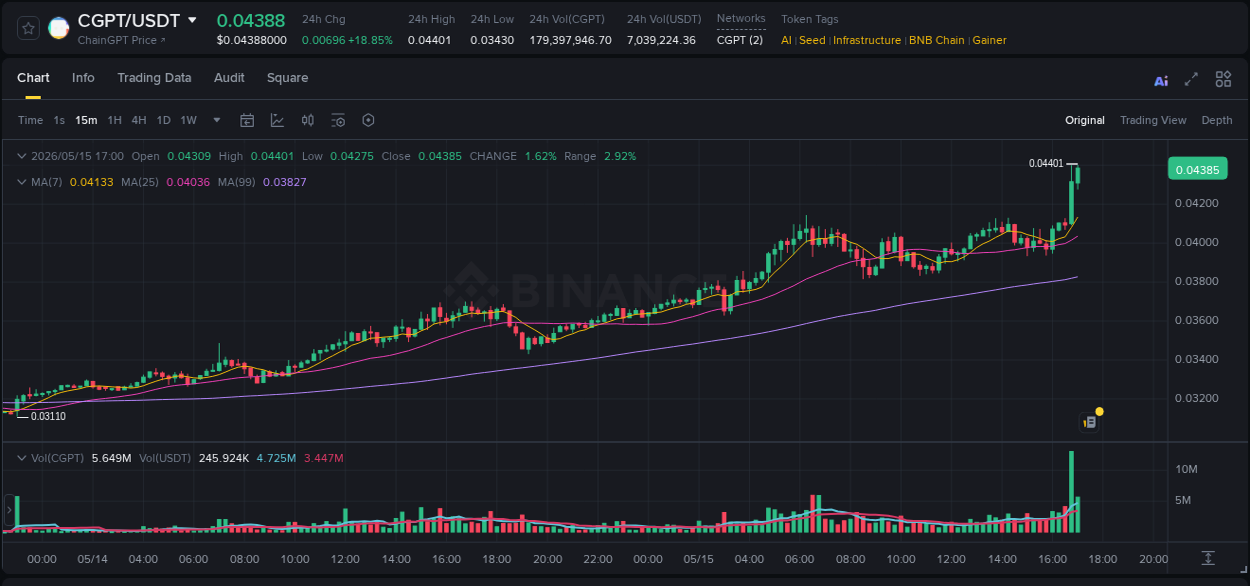Open the technical indicators line-chart icon
Screen dimensions: 1250x586
(277, 120)
